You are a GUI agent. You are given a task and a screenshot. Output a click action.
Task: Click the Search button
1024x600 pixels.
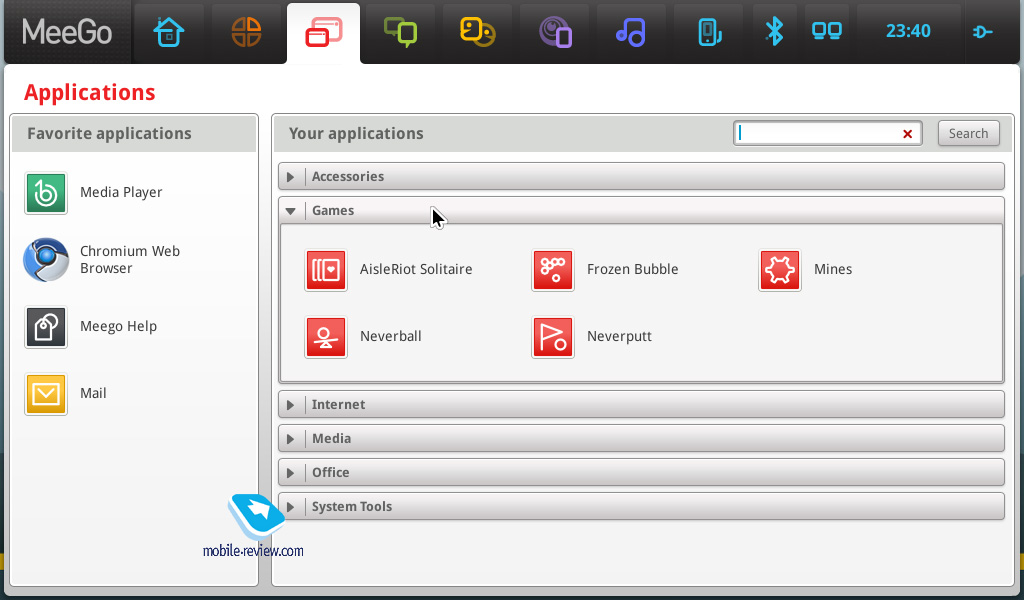tap(968, 133)
